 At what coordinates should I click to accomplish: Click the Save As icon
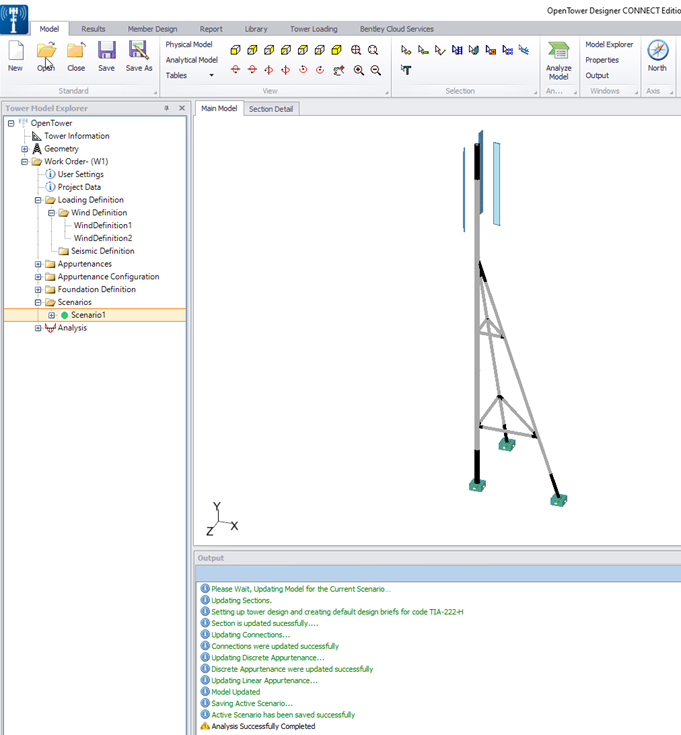(x=139, y=50)
